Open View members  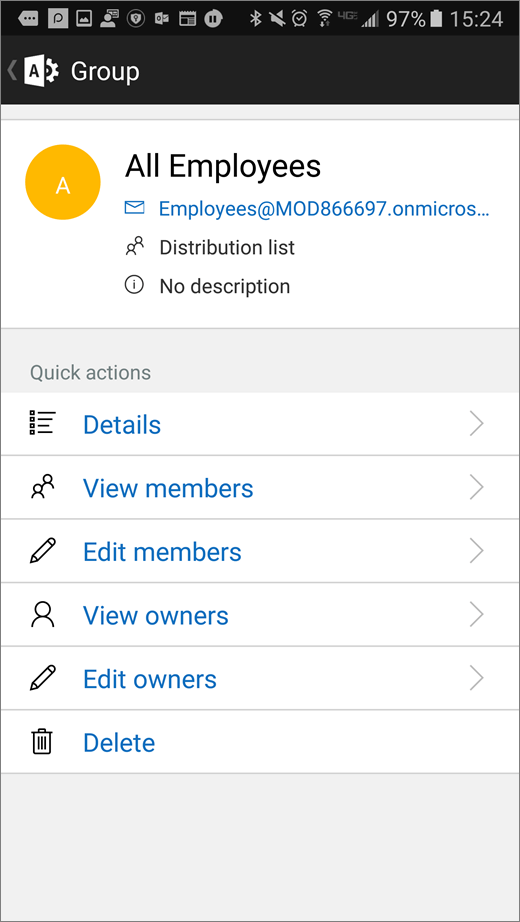[x=260, y=487]
